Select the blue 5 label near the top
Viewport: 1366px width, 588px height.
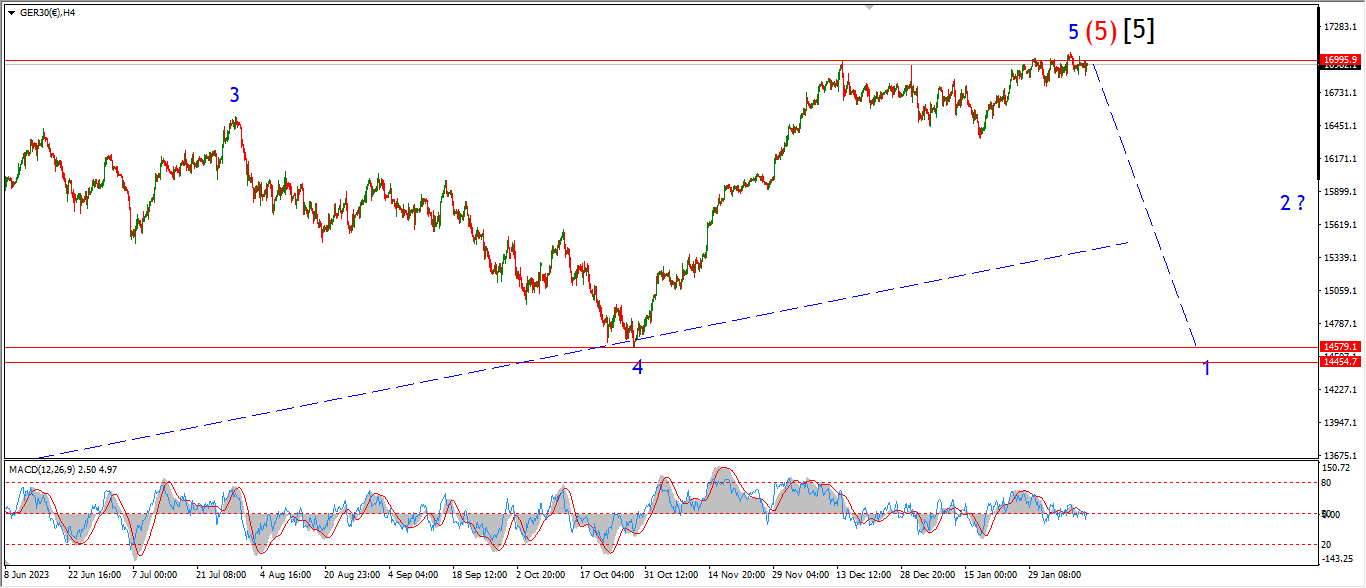[x=1073, y=32]
